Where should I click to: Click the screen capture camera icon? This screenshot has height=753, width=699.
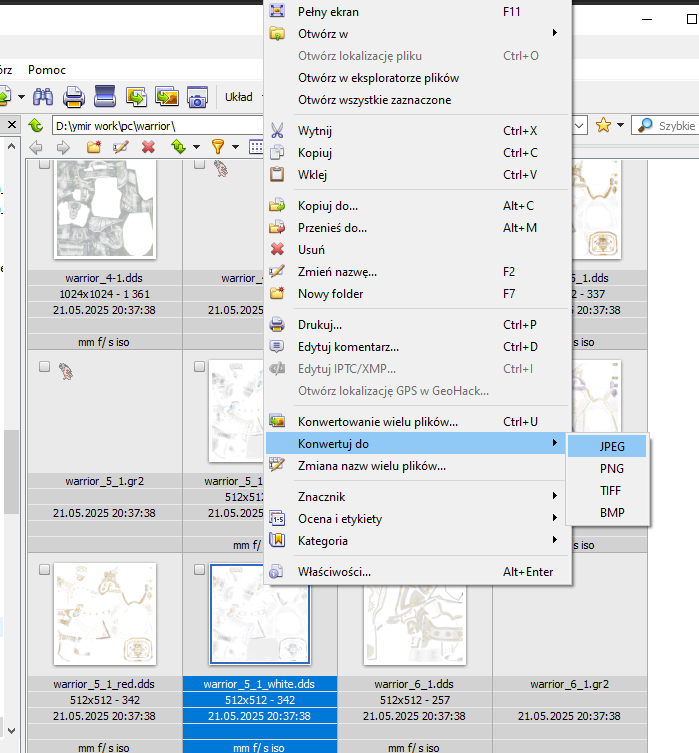(x=197, y=97)
